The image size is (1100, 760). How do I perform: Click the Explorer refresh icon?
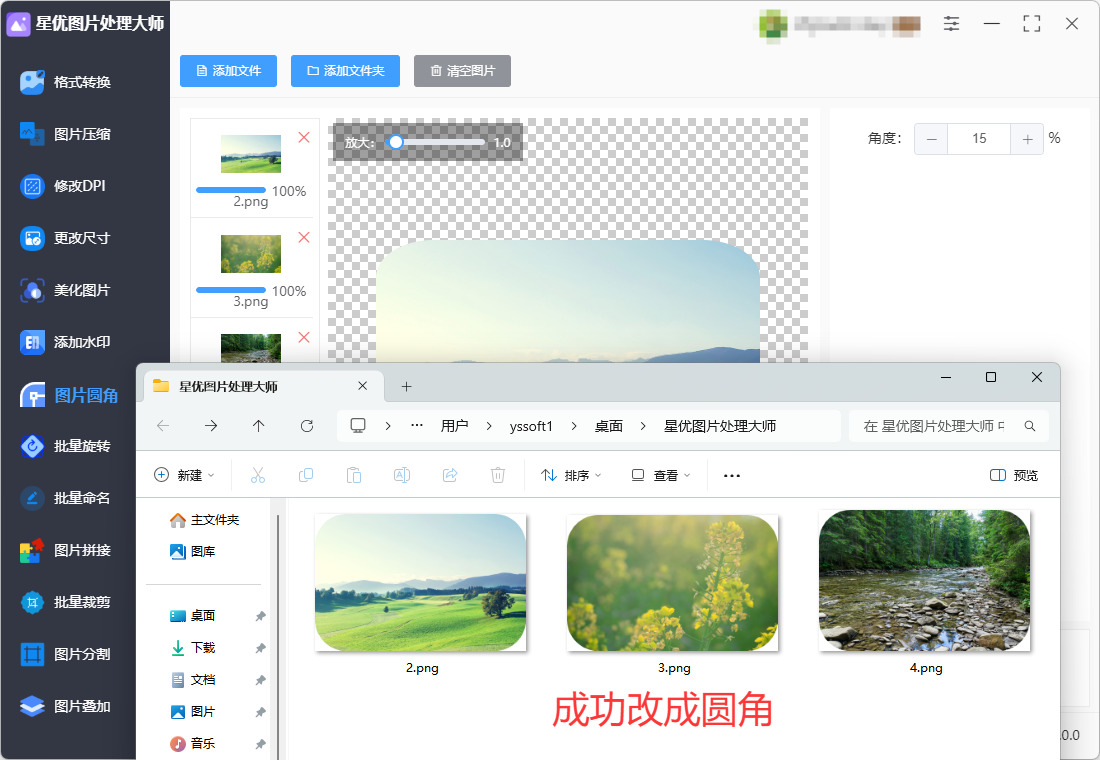point(307,426)
